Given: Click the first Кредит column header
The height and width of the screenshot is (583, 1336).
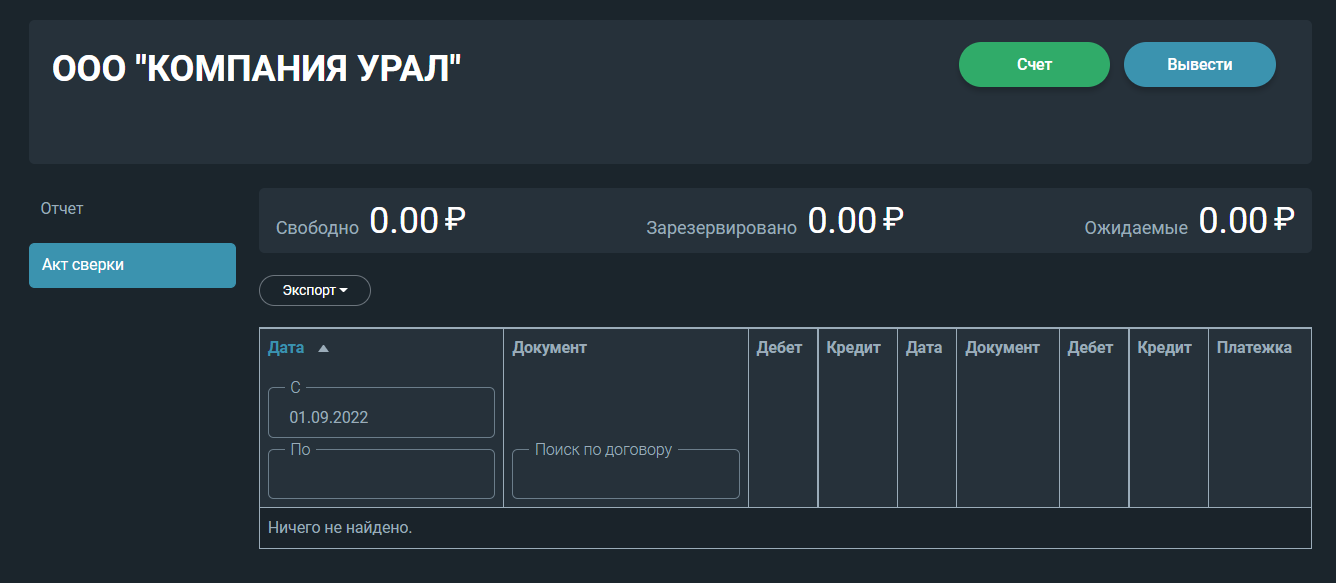Looking at the screenshot, I should (853, 348).
